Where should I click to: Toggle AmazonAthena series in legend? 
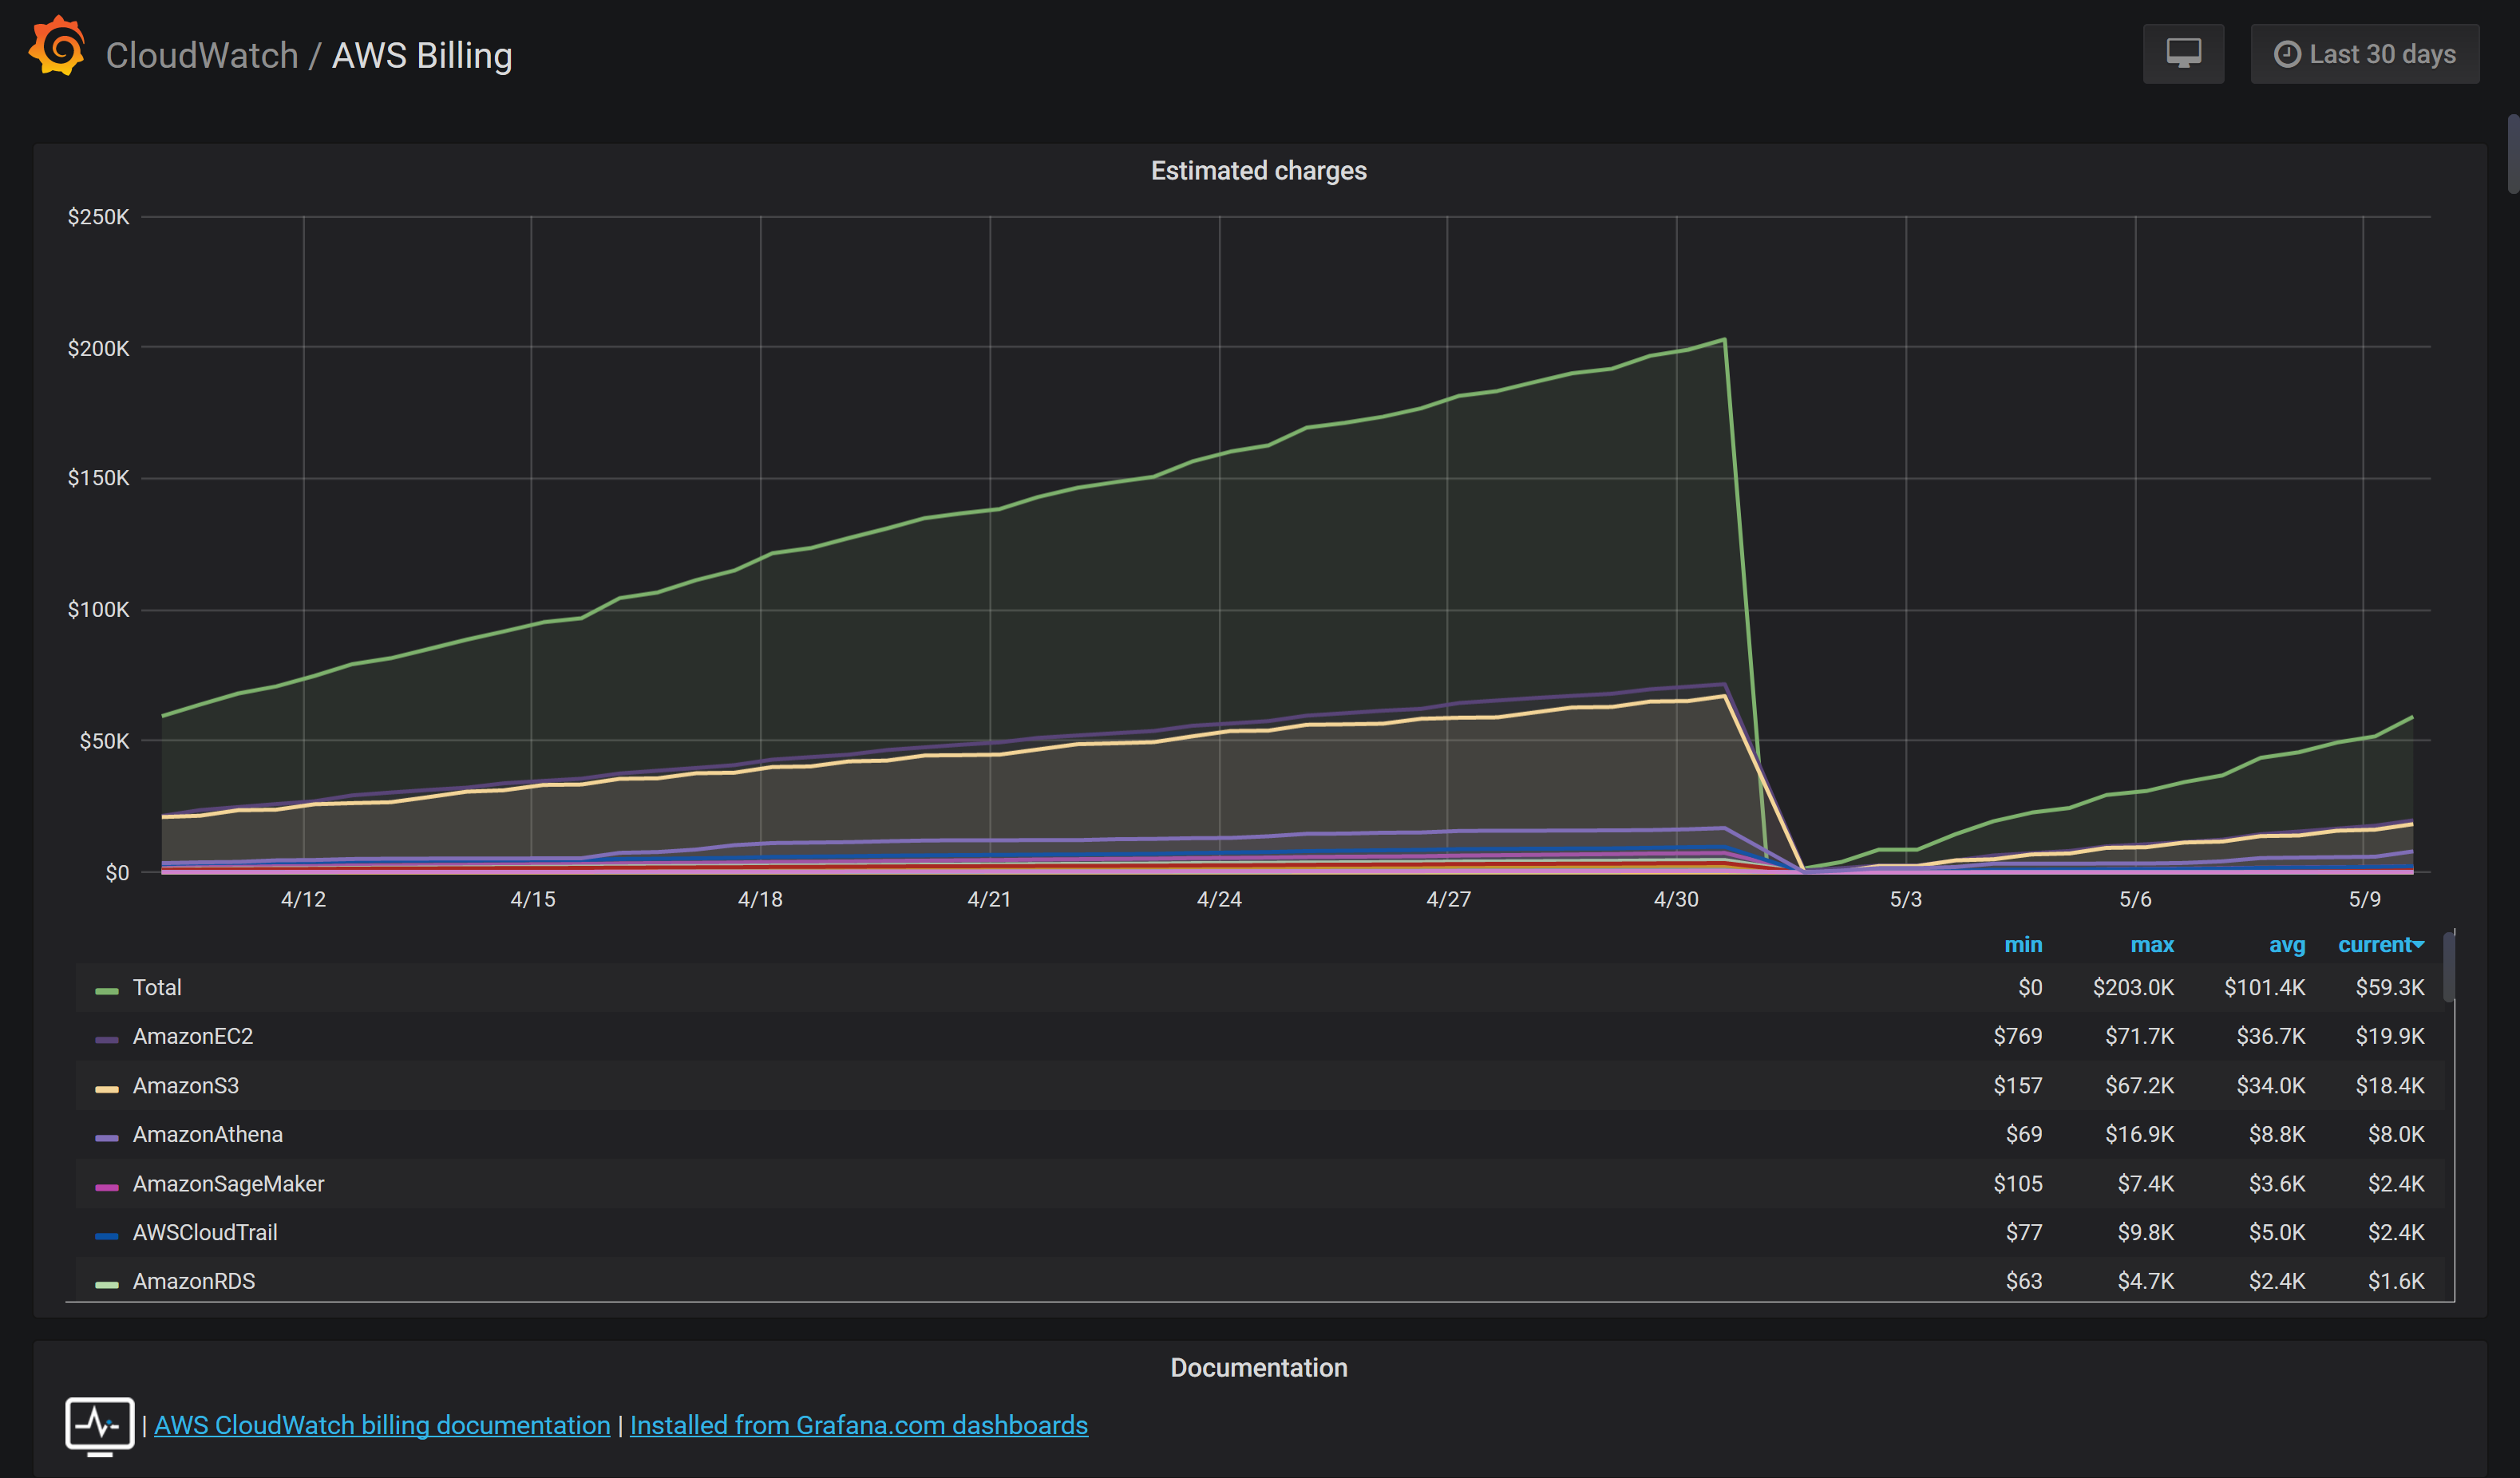coord(207,1135)
